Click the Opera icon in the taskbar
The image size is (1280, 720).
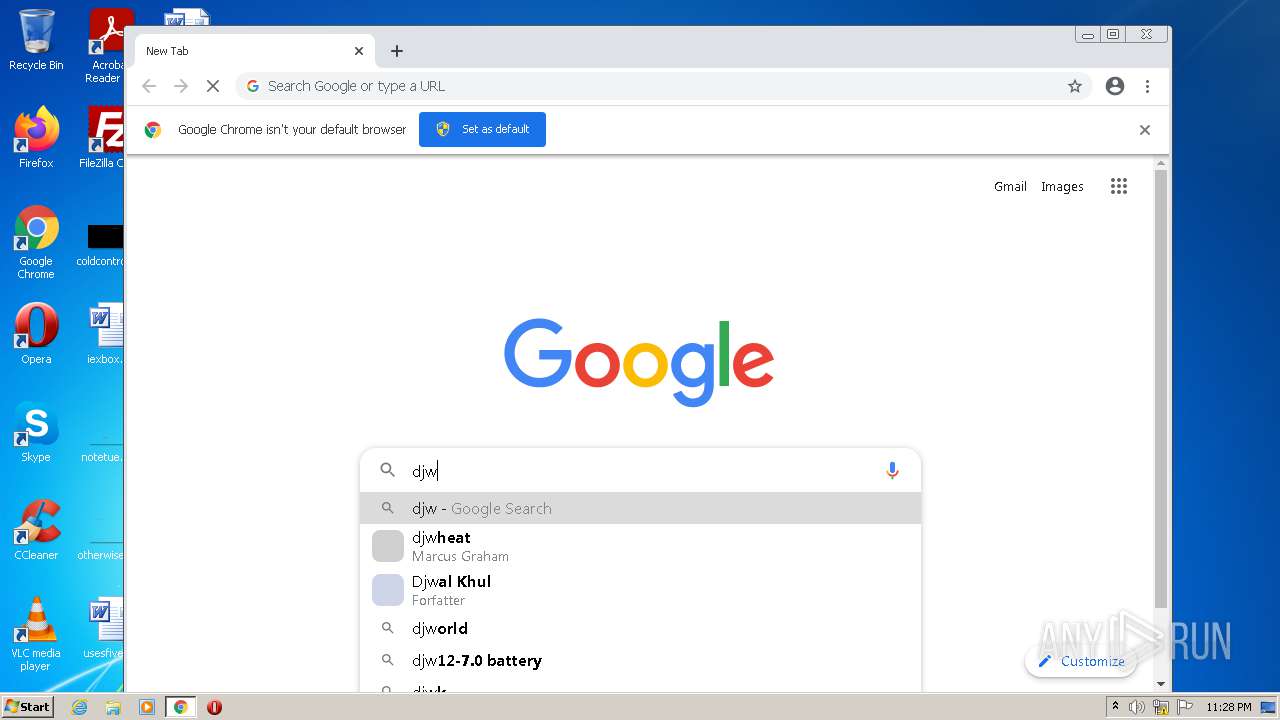[214, 707]
